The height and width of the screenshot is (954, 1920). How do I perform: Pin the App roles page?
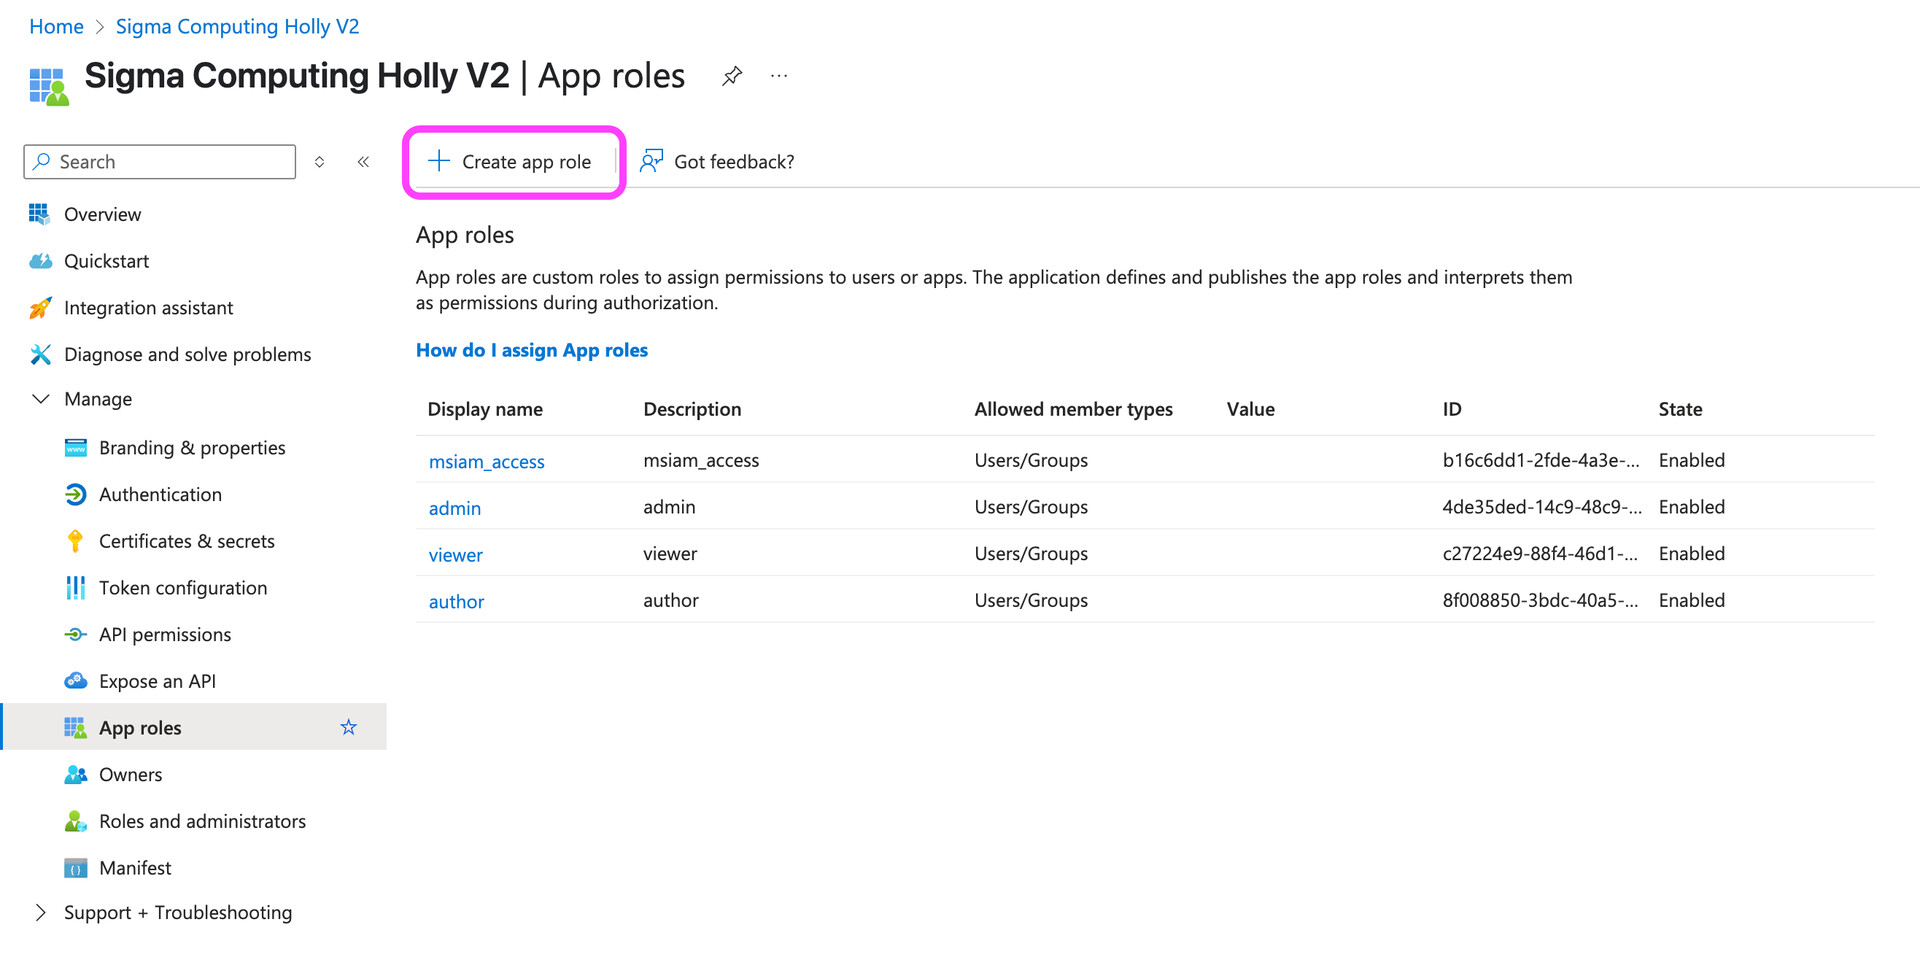[732, 75]
